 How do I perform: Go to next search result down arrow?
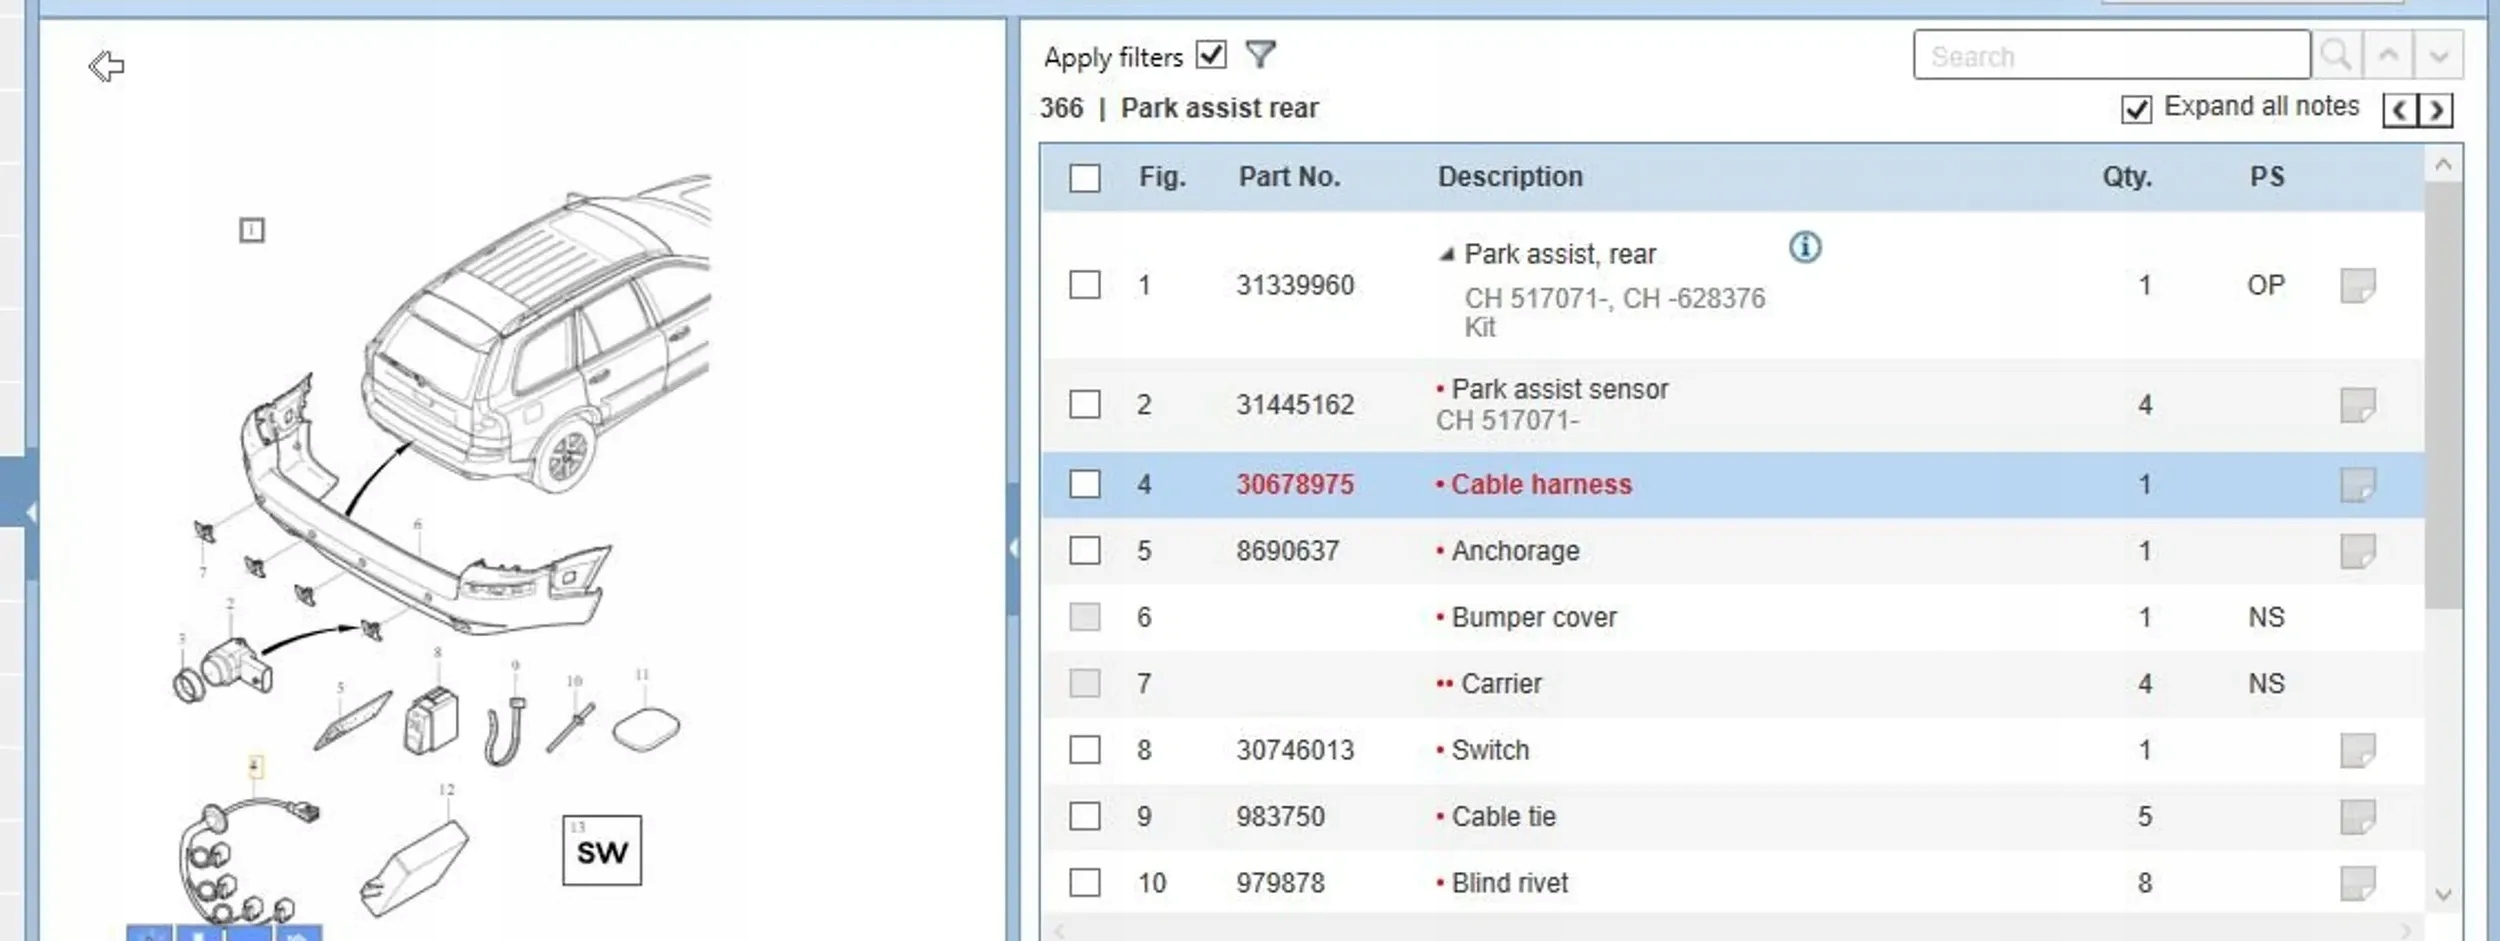2438,55
